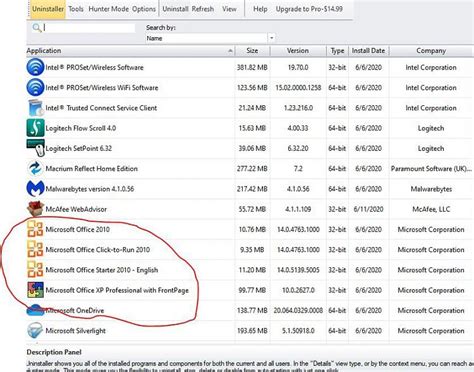Switch to the Uninstaller tab
Screen dimensions: 474x372
tap(48, 9)
